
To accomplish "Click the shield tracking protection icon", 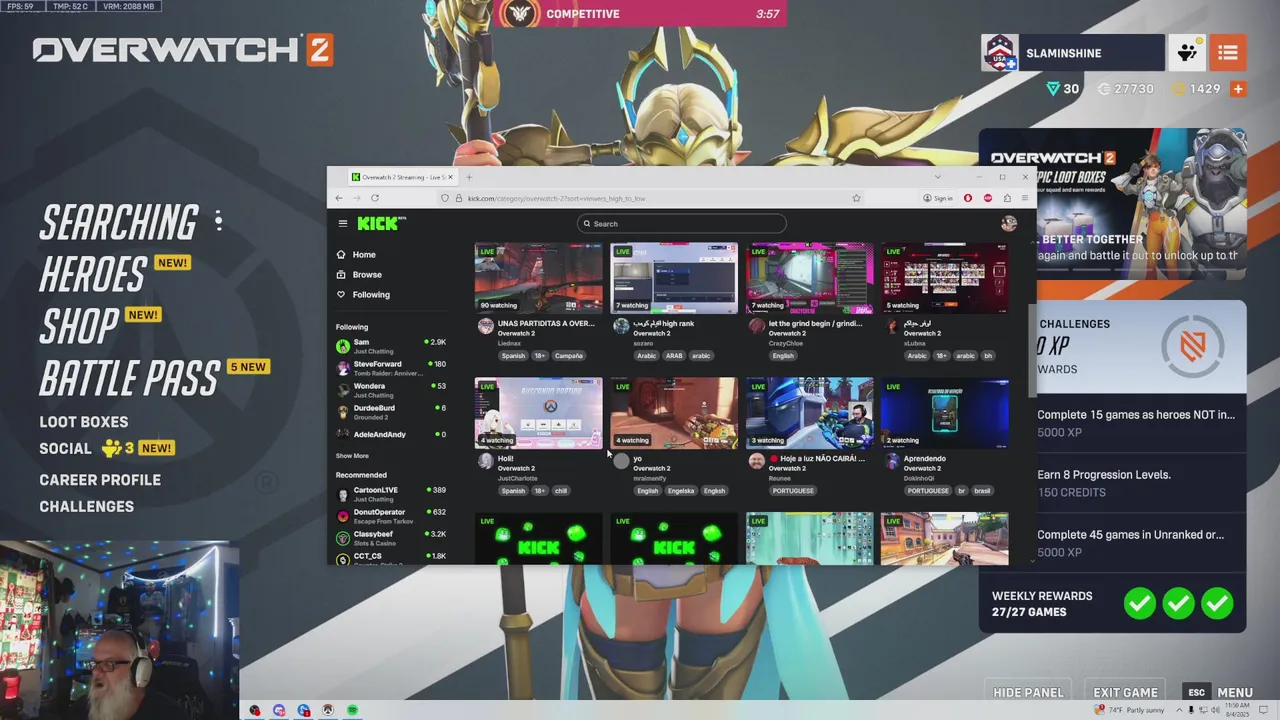I will pyautogui.click(x=445, y=198).
